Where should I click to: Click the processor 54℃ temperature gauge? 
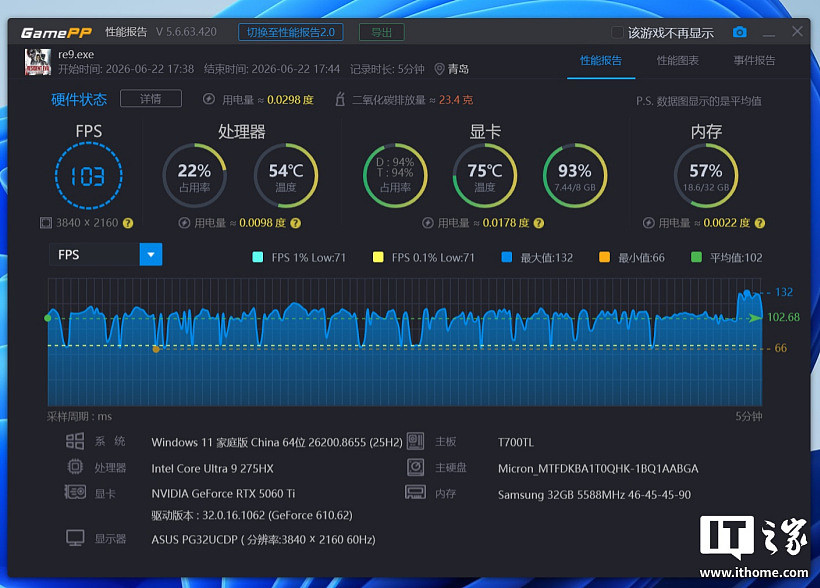click(286, 176)
